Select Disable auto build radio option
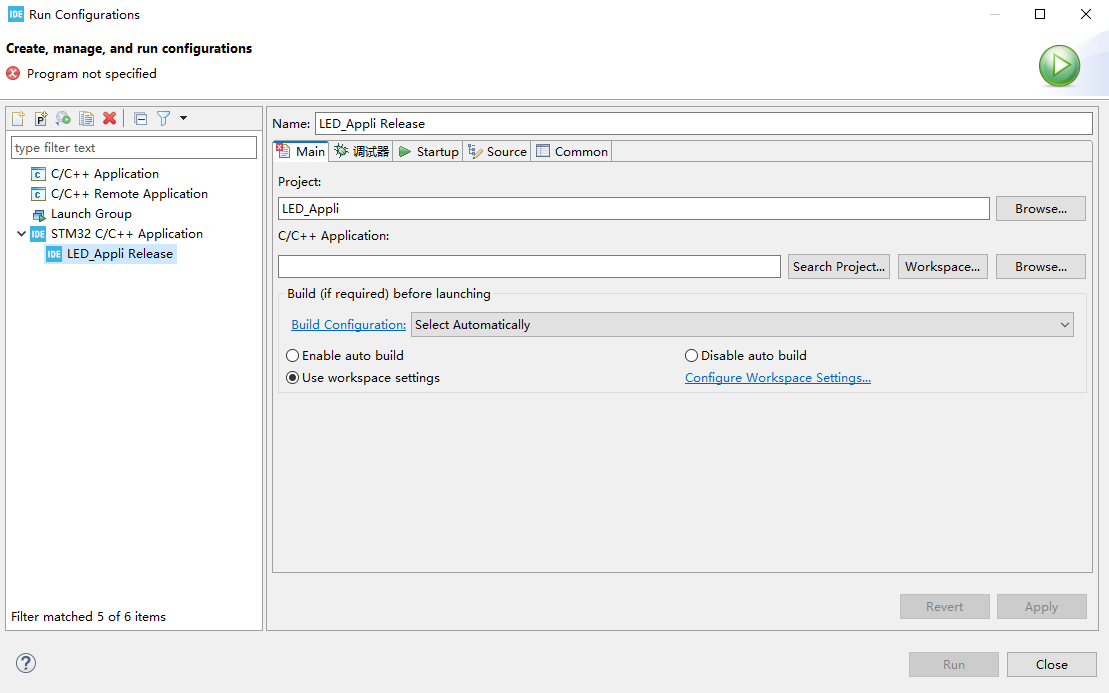 click(x=746, y=356)
